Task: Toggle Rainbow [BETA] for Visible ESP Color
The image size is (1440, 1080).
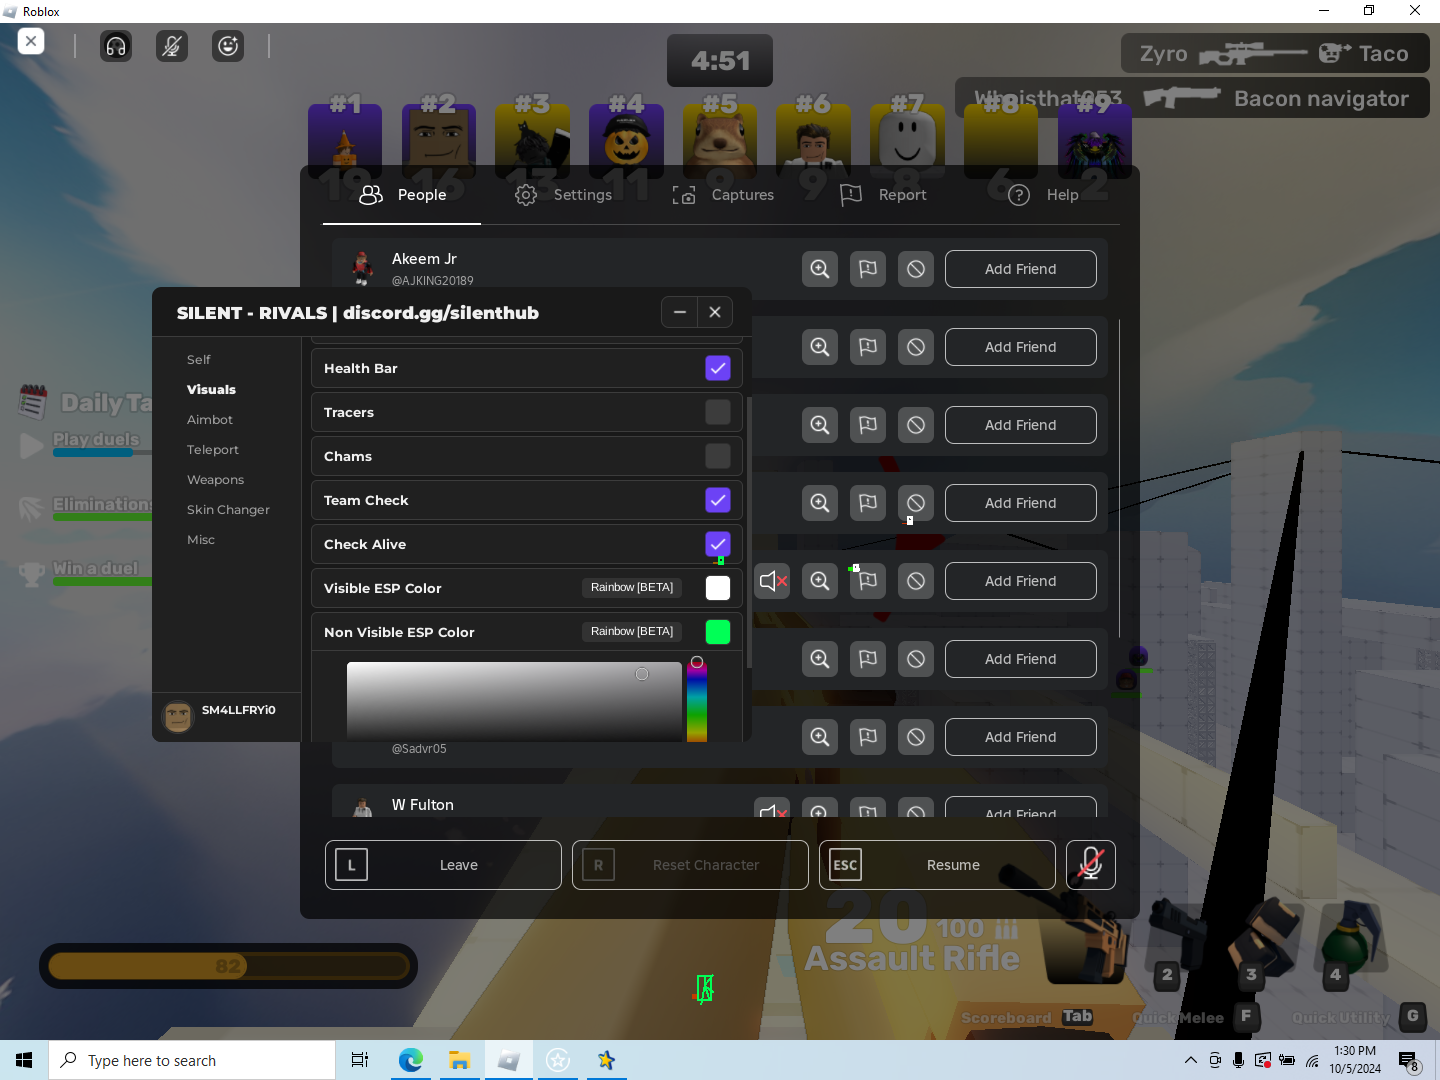Action: point(632,588)
